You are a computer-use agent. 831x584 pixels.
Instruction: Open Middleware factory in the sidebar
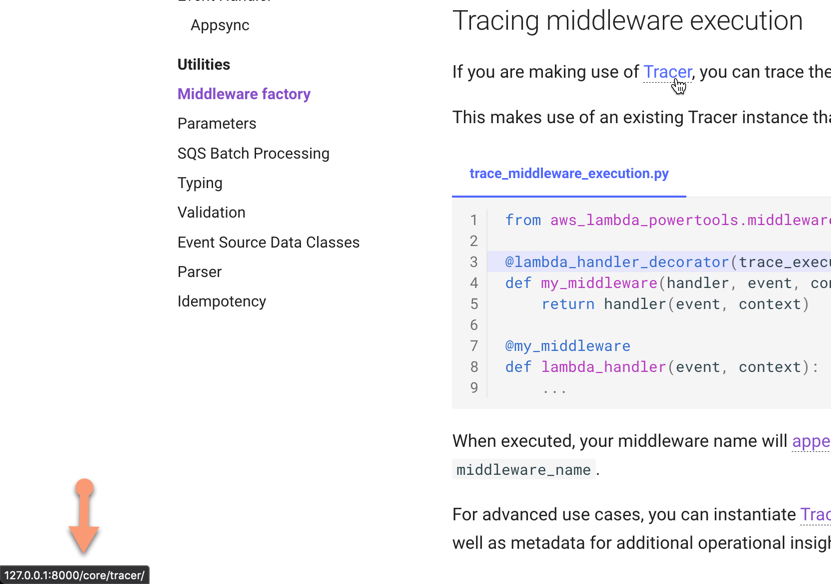click(244, 94)
